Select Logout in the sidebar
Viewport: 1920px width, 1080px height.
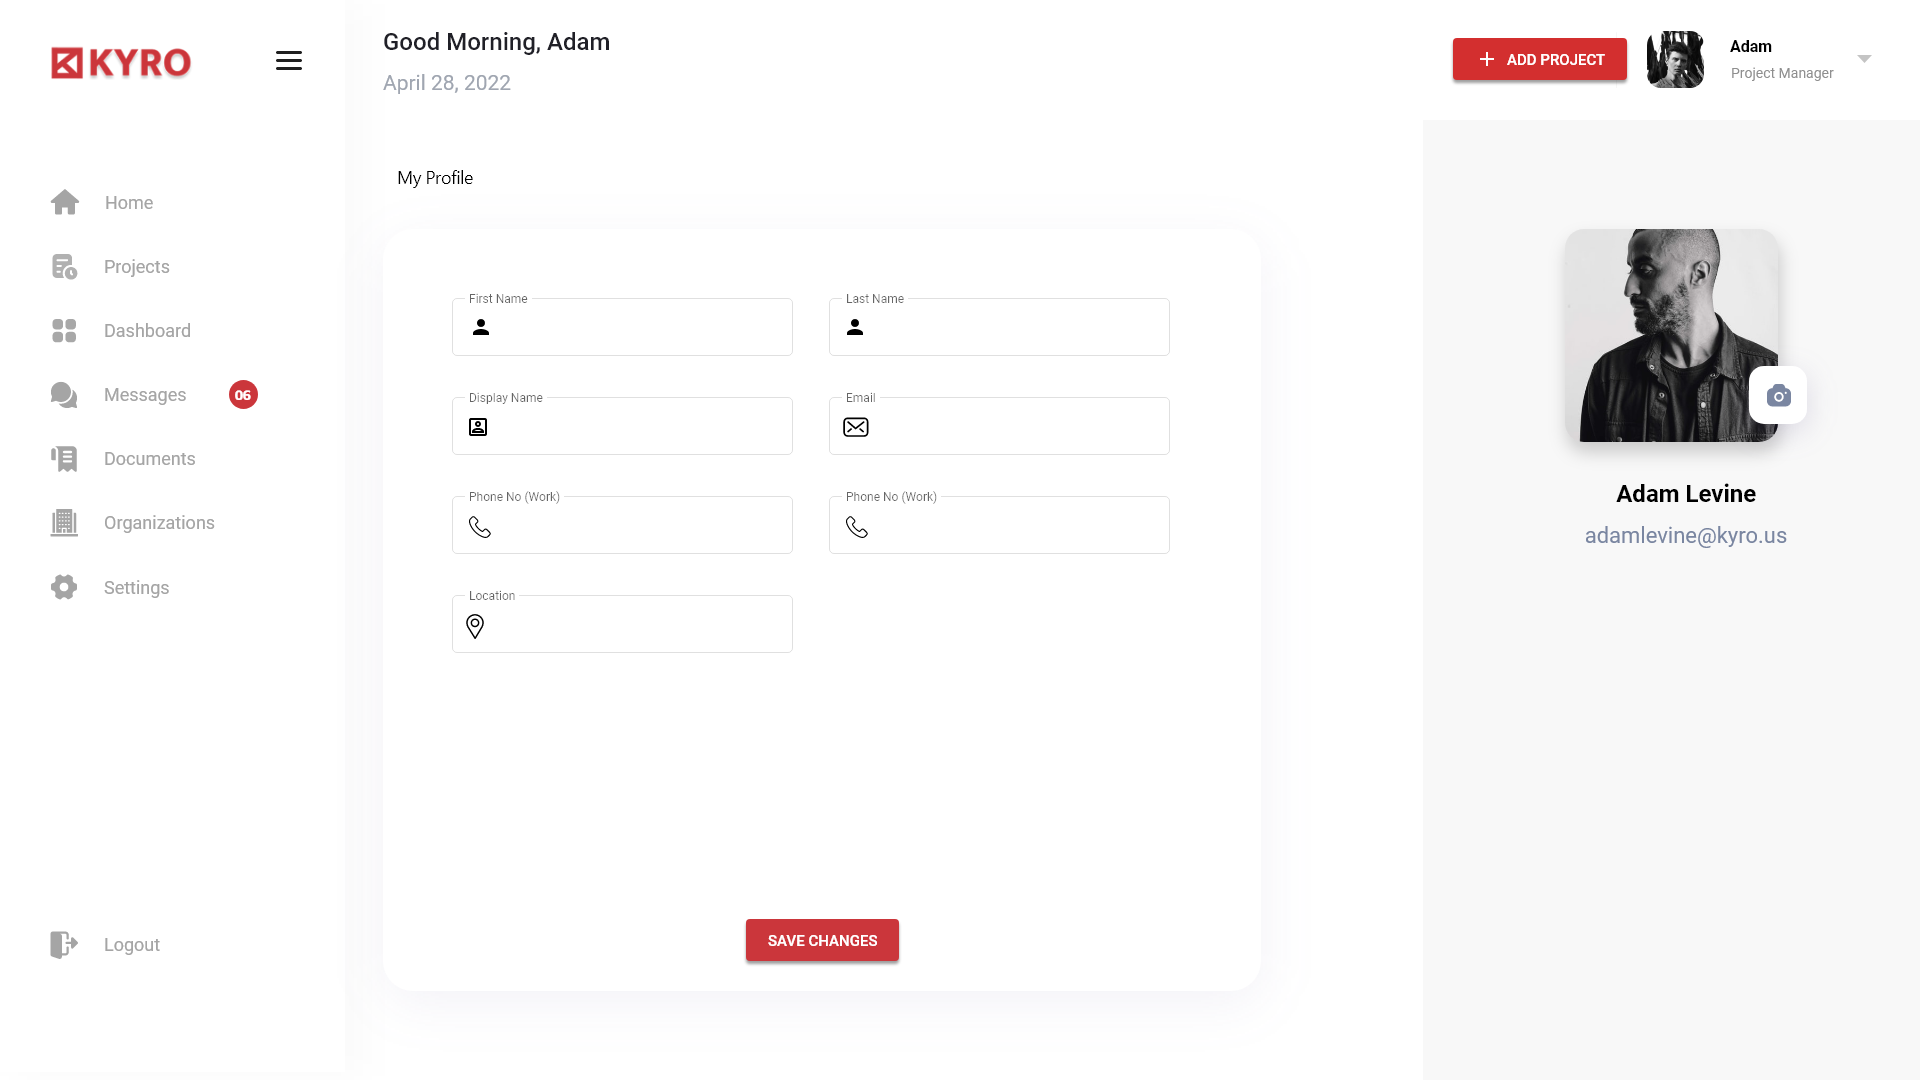[x=132, y=945]
